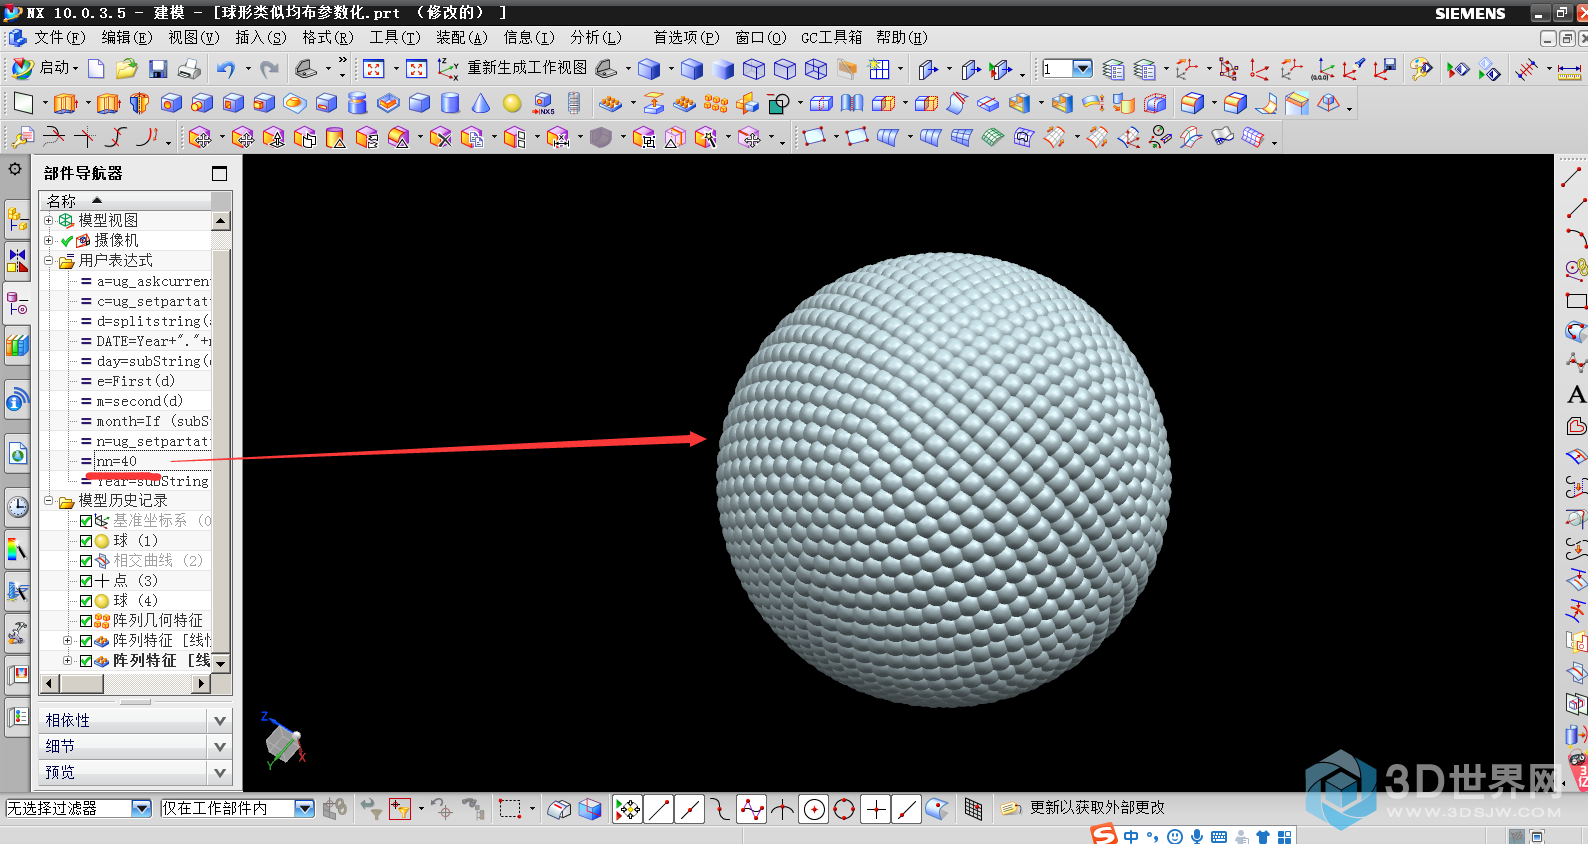Create a new file with New icon
This screenshot has height=844, width=1588.
click(96, 68)
